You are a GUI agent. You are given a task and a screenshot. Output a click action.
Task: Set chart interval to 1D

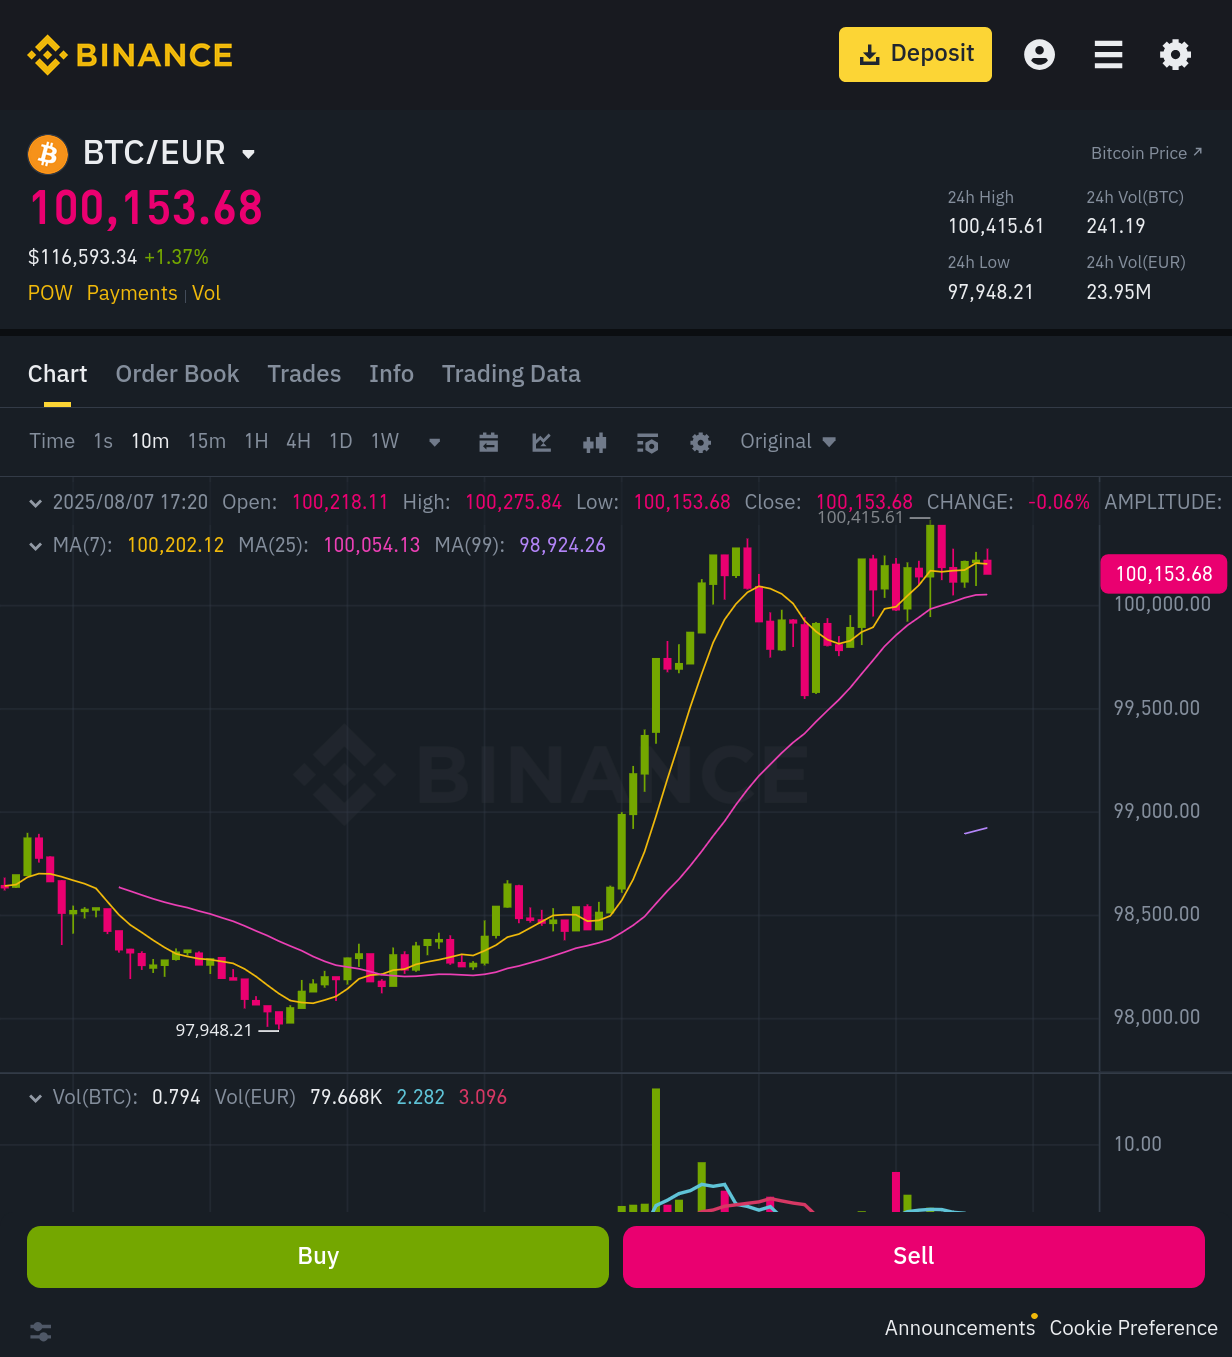[341, 441]
